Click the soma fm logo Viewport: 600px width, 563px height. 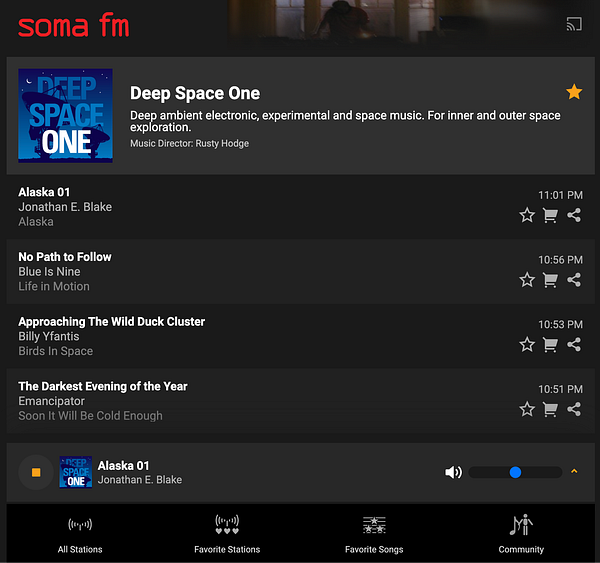(73, 25)
